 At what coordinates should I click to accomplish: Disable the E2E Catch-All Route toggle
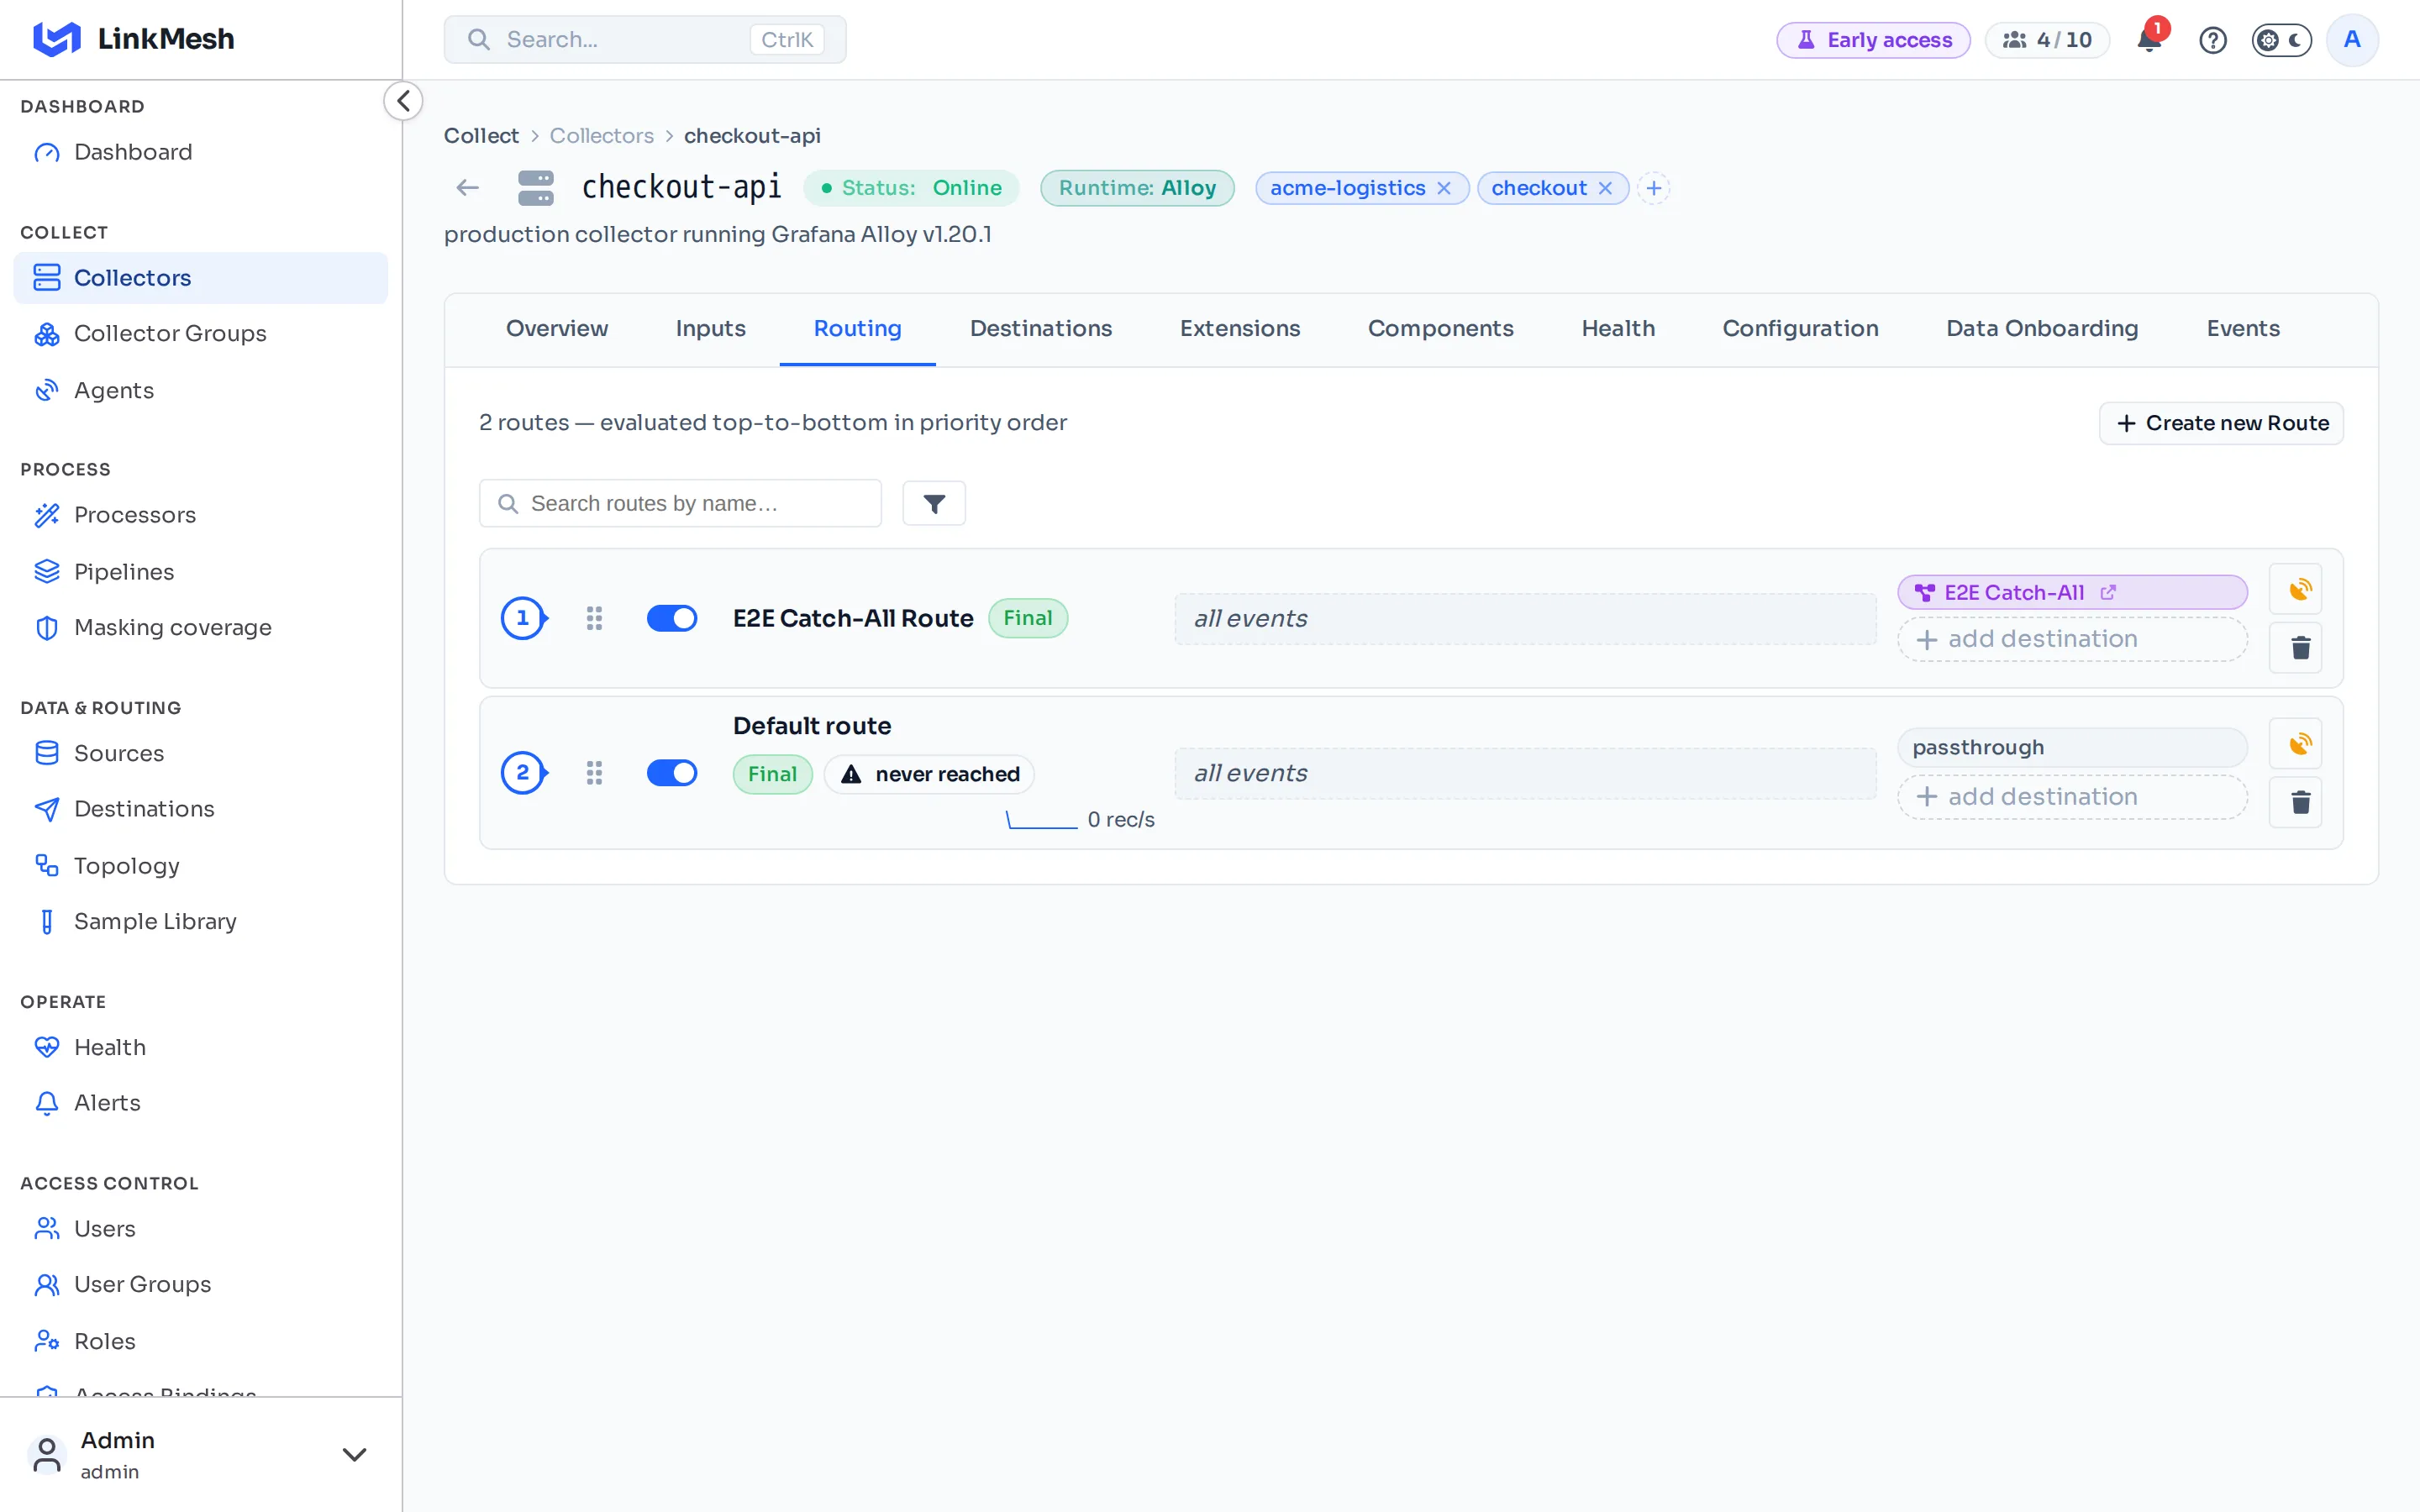[x=672, y=618]
